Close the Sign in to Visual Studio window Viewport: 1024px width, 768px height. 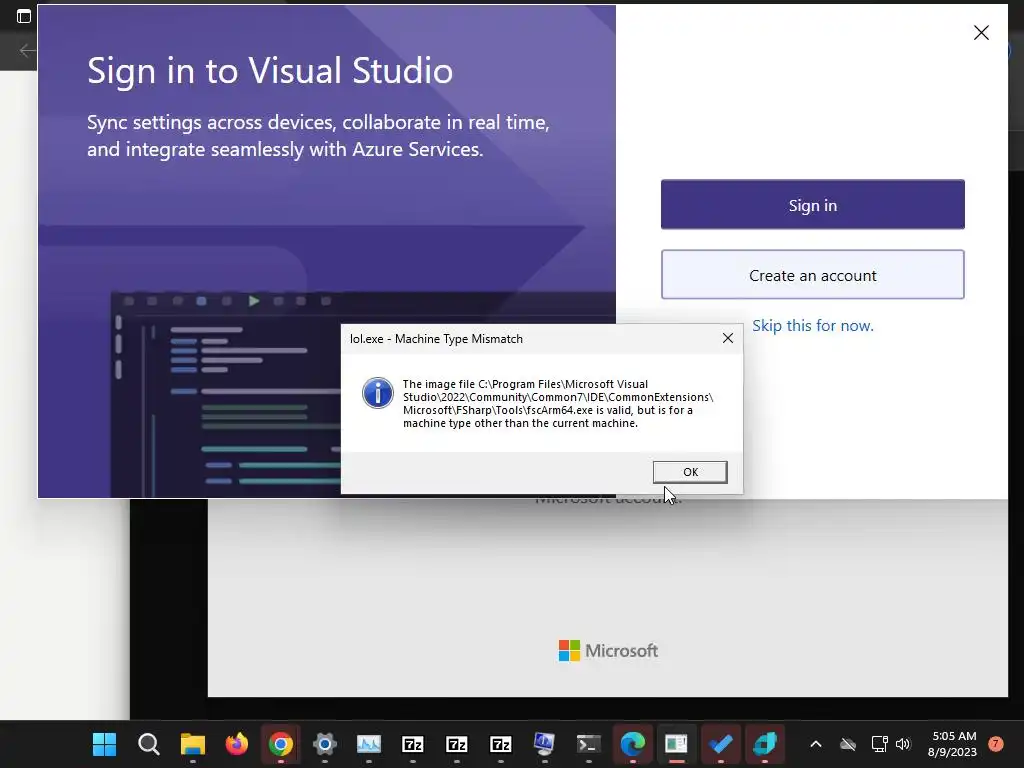981,33
